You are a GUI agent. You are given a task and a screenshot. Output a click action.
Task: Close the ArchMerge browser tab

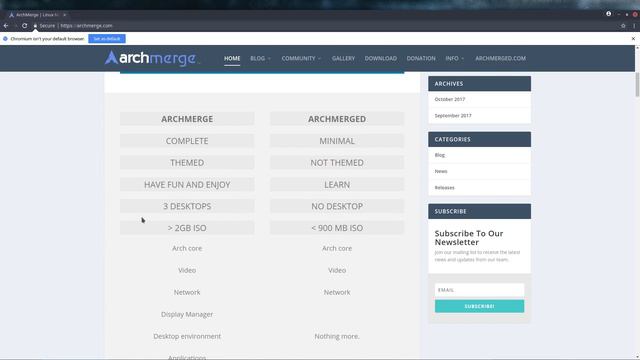coord(64,15)
